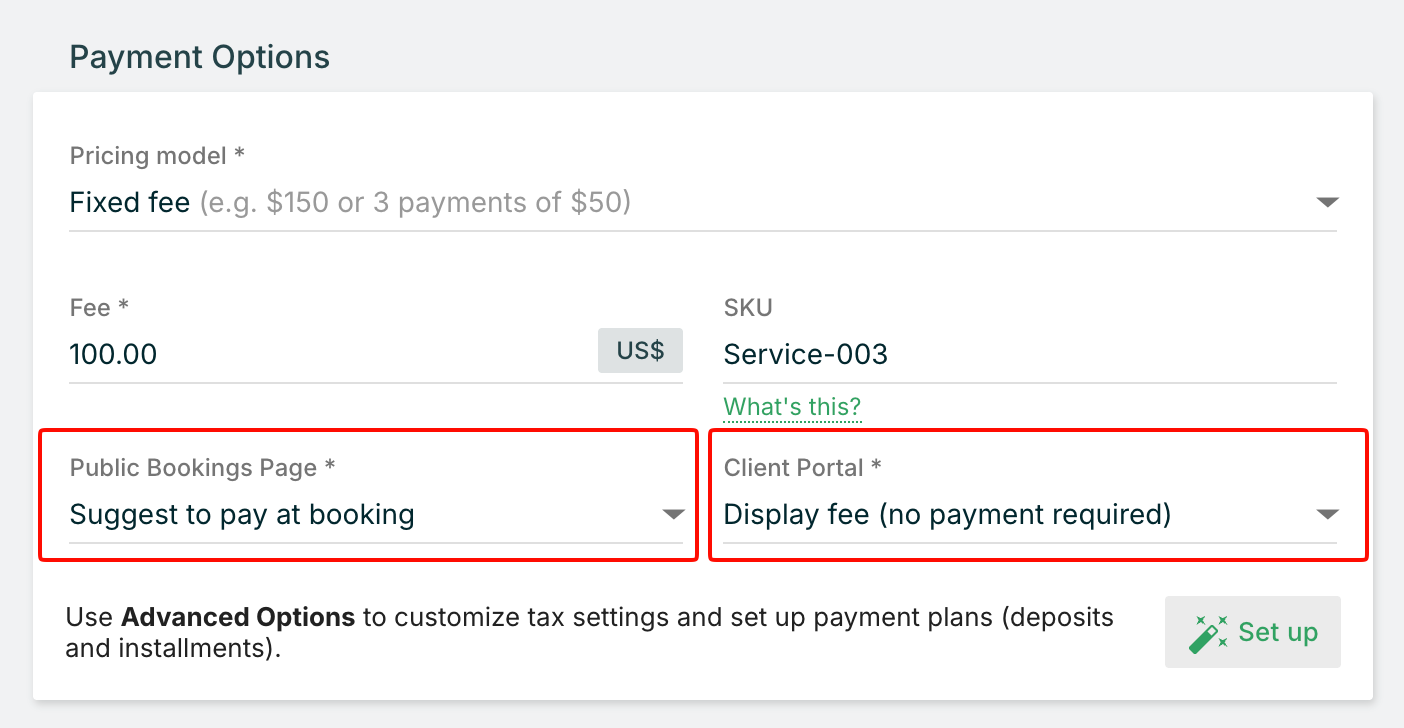This screenshot has height=728, width=1404.
Task: Select the "Fixed fee" pricing model value
Action: pyautogui.click(x=130, y=203)
